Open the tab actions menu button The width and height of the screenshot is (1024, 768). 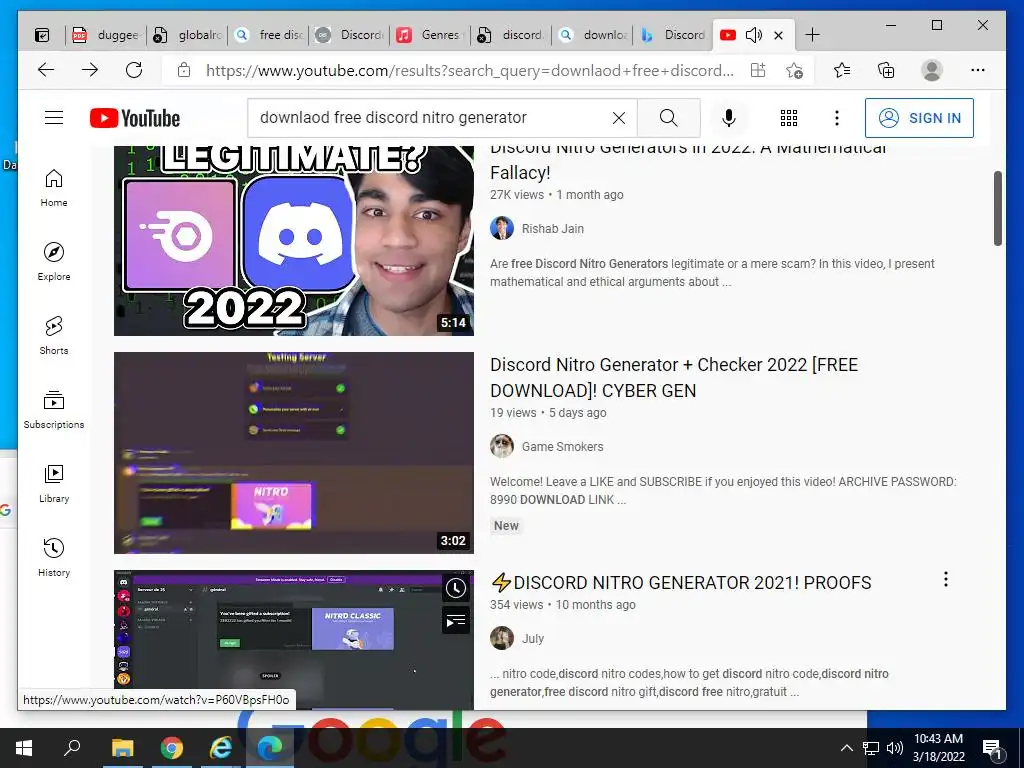tap(42, 35)
